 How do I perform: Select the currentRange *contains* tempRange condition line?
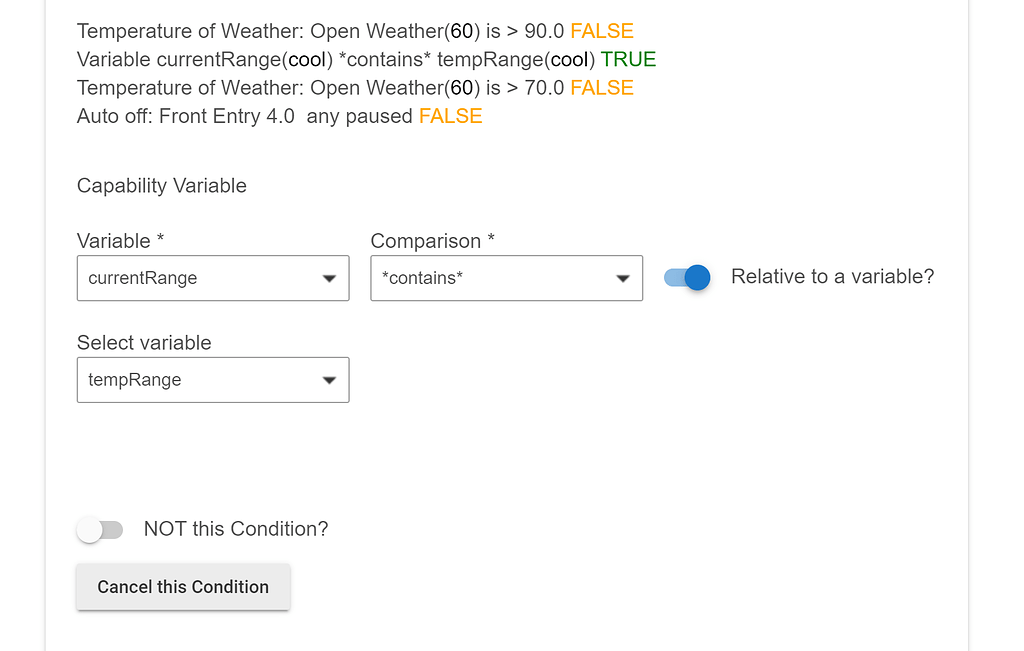(365, 59)
